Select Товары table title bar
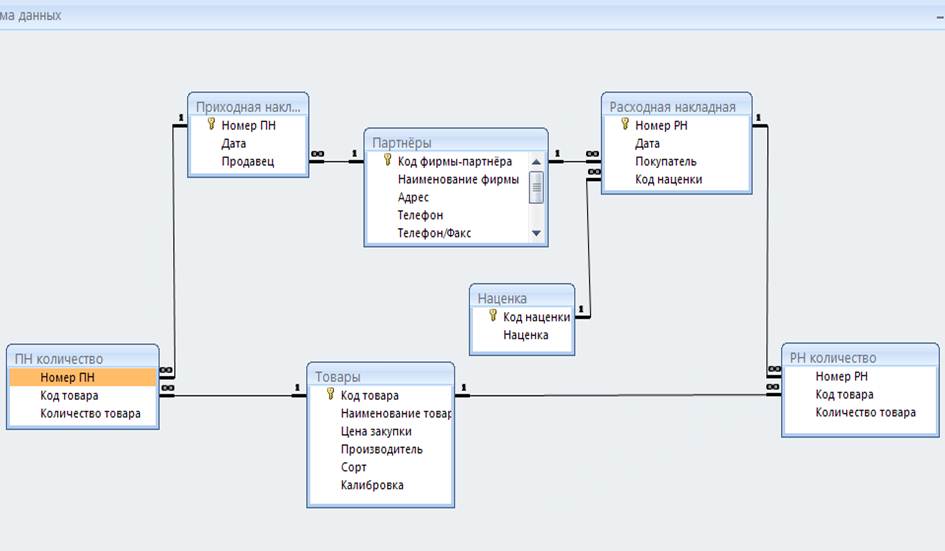The height and width of the screenshot is (551, 945). [380, 377]
